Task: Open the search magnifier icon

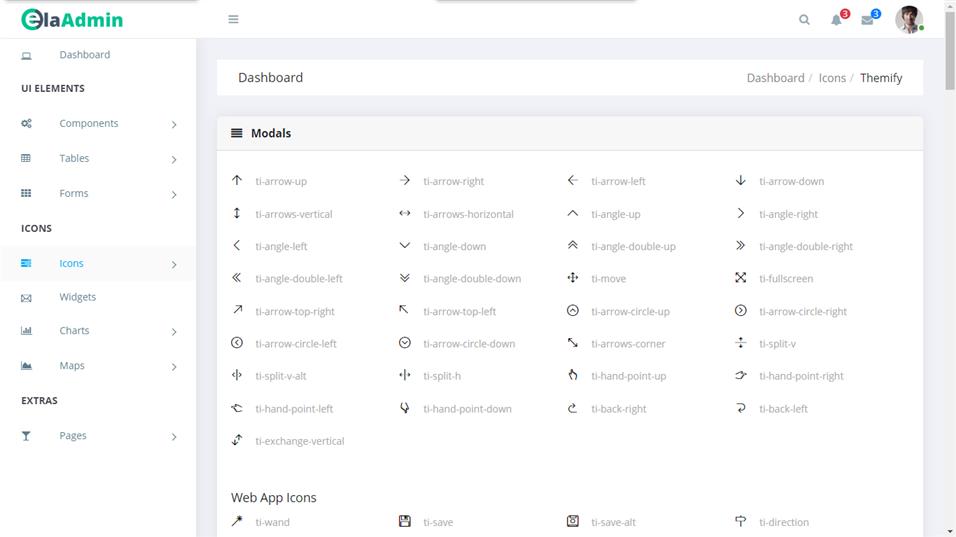Action: [804, 20]
